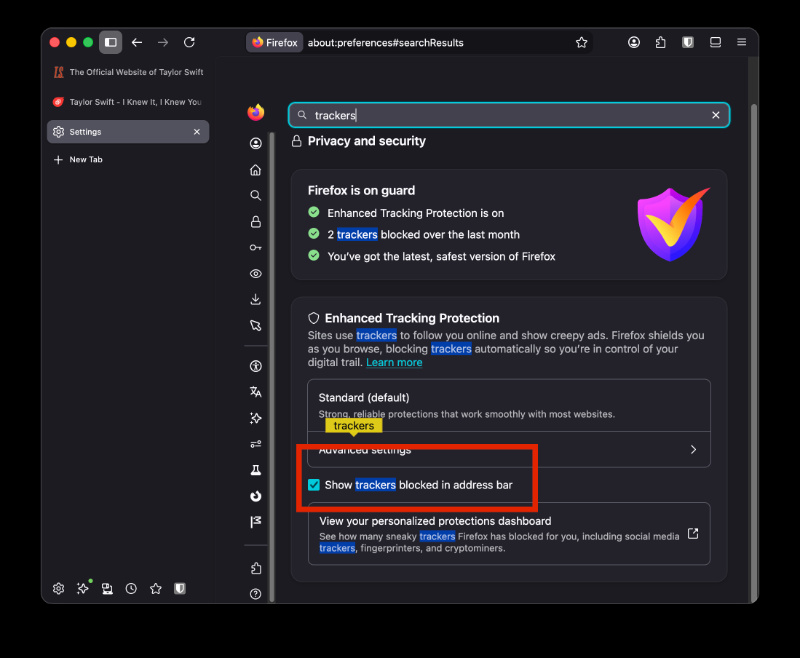Click Enhanced Tracking Protection is on text
Screen dimensions: 800x658
(415, 213)
